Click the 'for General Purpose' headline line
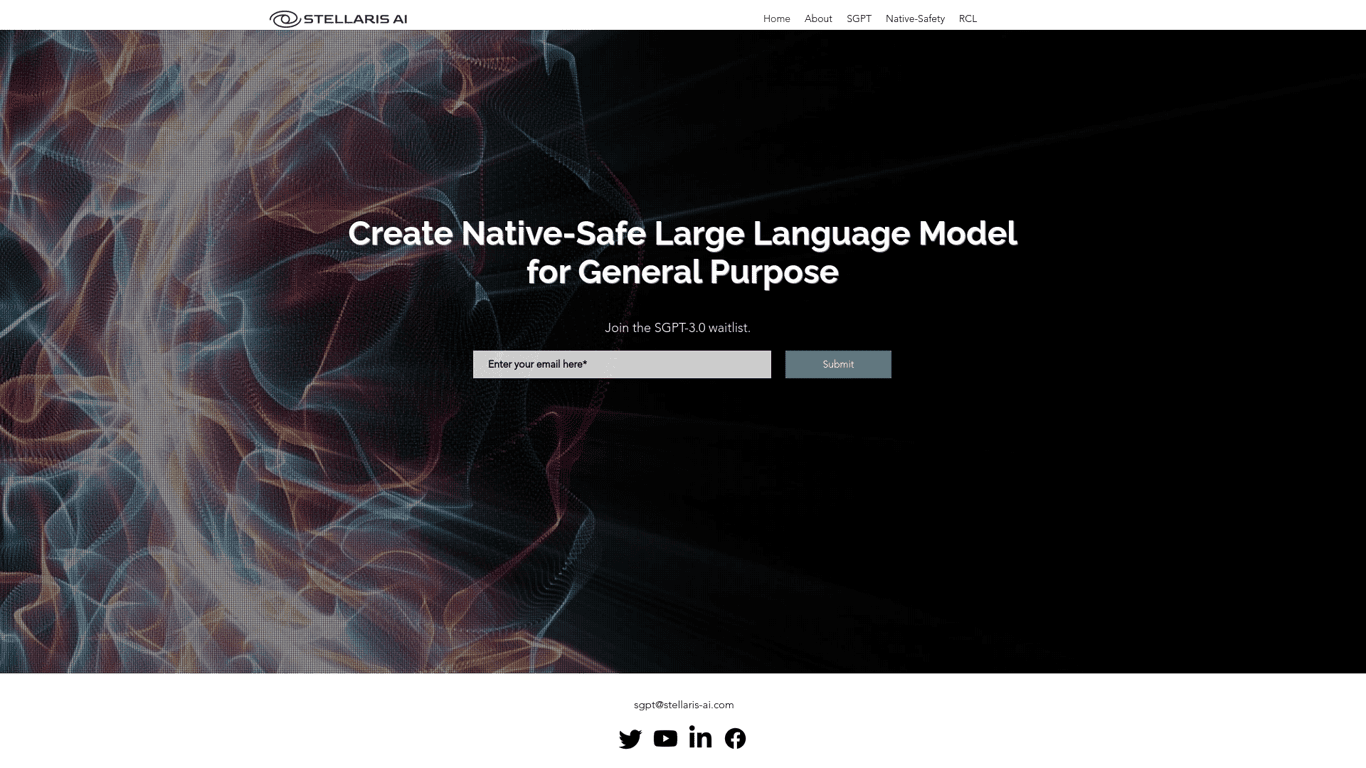Screen dimensions: 1366x768 click(x=682, y=272)
